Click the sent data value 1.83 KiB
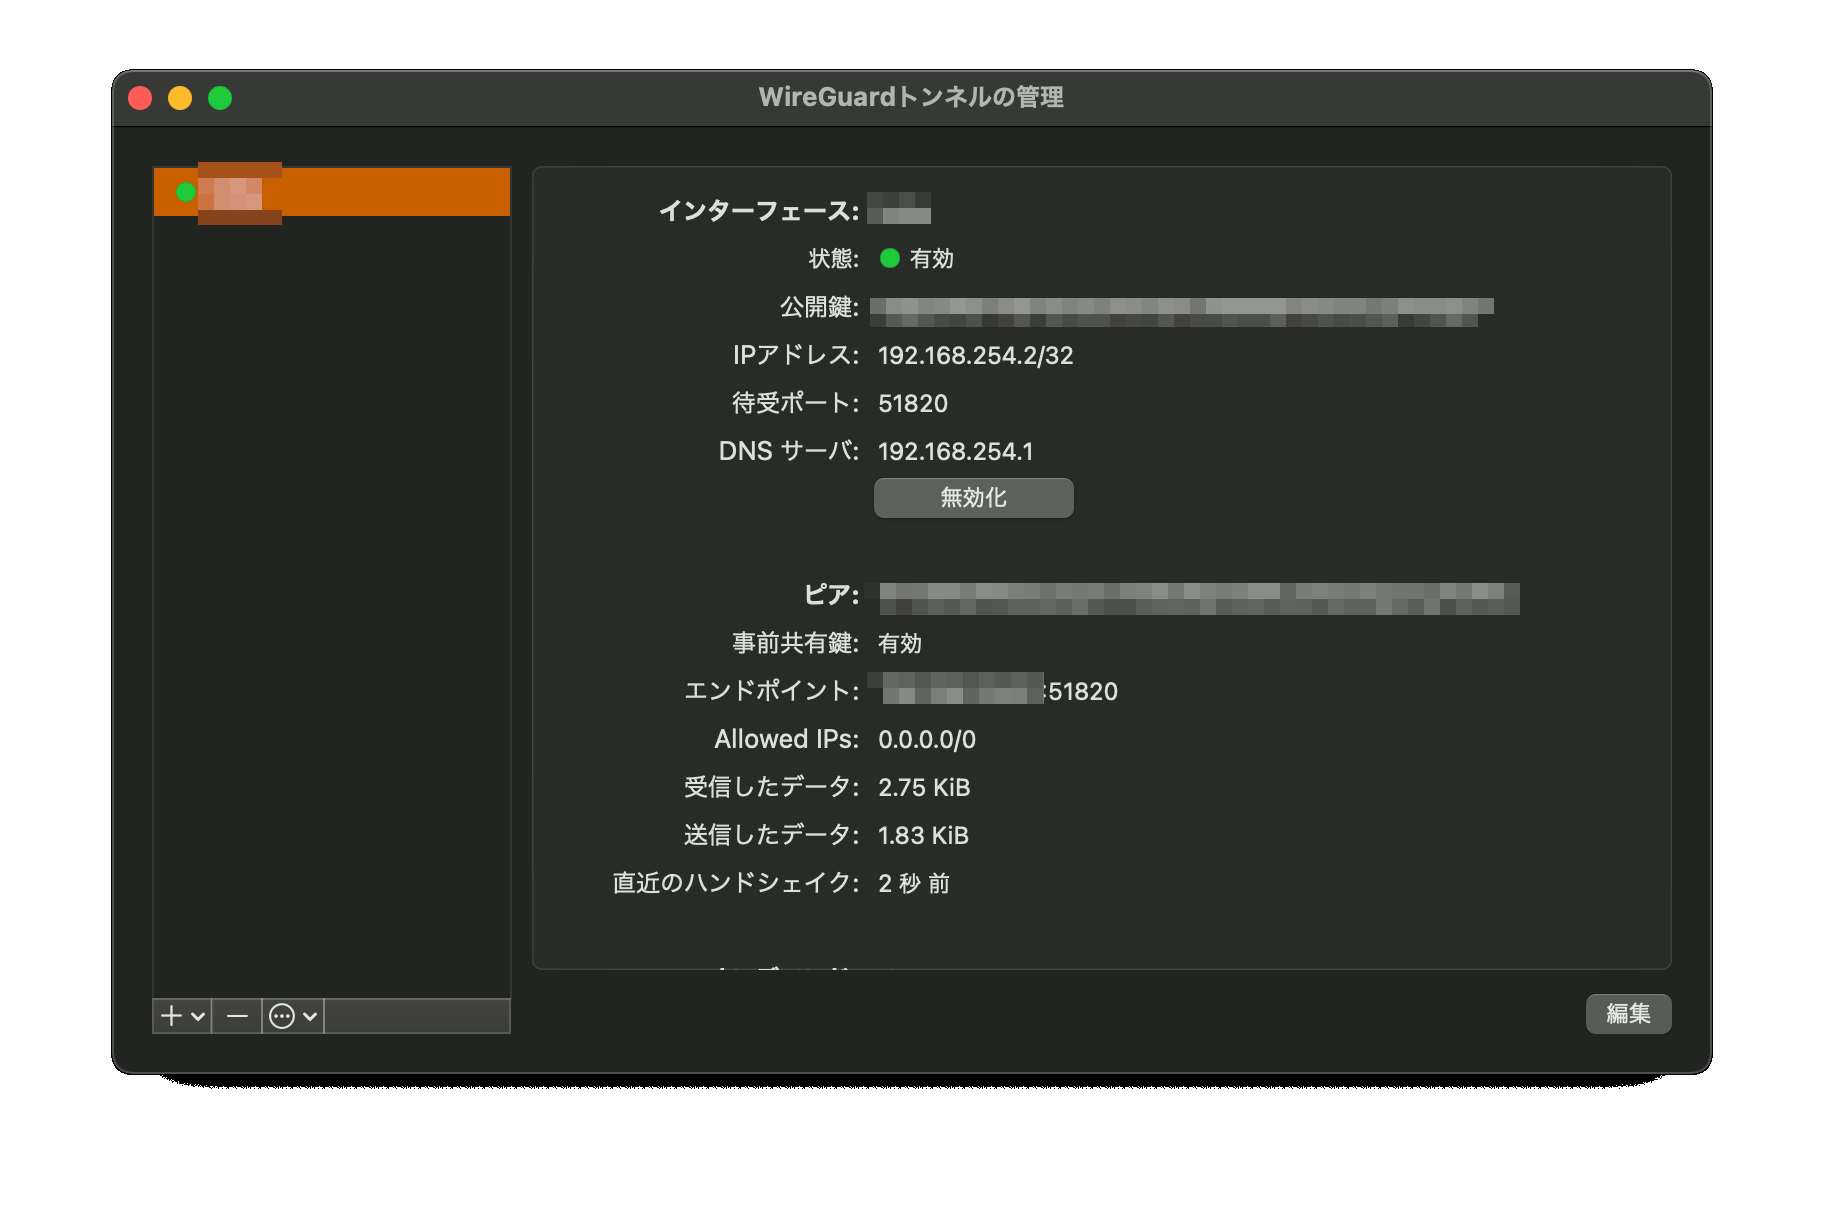Viewport: 1824px width, 1228px height. 923,836
